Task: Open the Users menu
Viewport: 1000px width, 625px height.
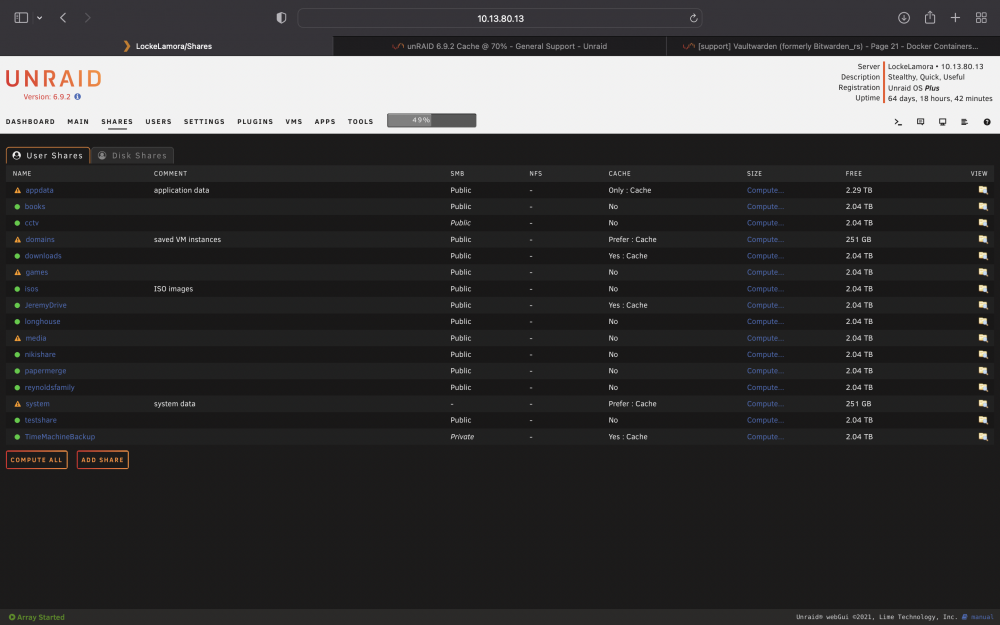Action: [158, 122]
